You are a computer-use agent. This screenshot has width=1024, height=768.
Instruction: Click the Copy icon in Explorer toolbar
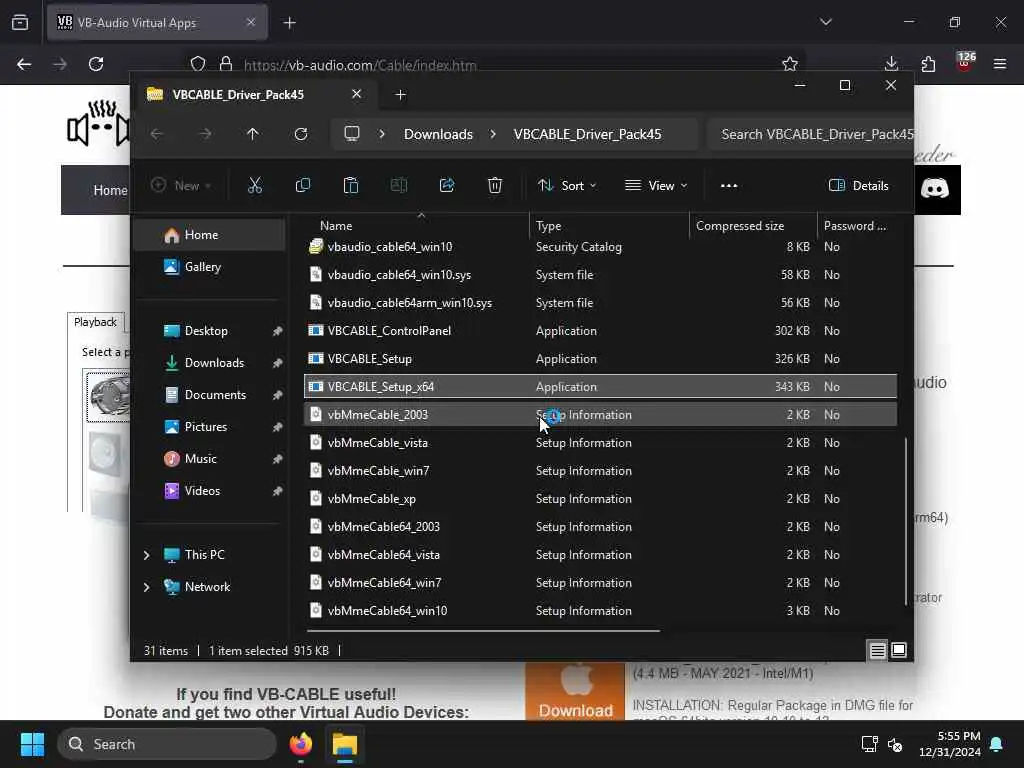tap(302, 185)
